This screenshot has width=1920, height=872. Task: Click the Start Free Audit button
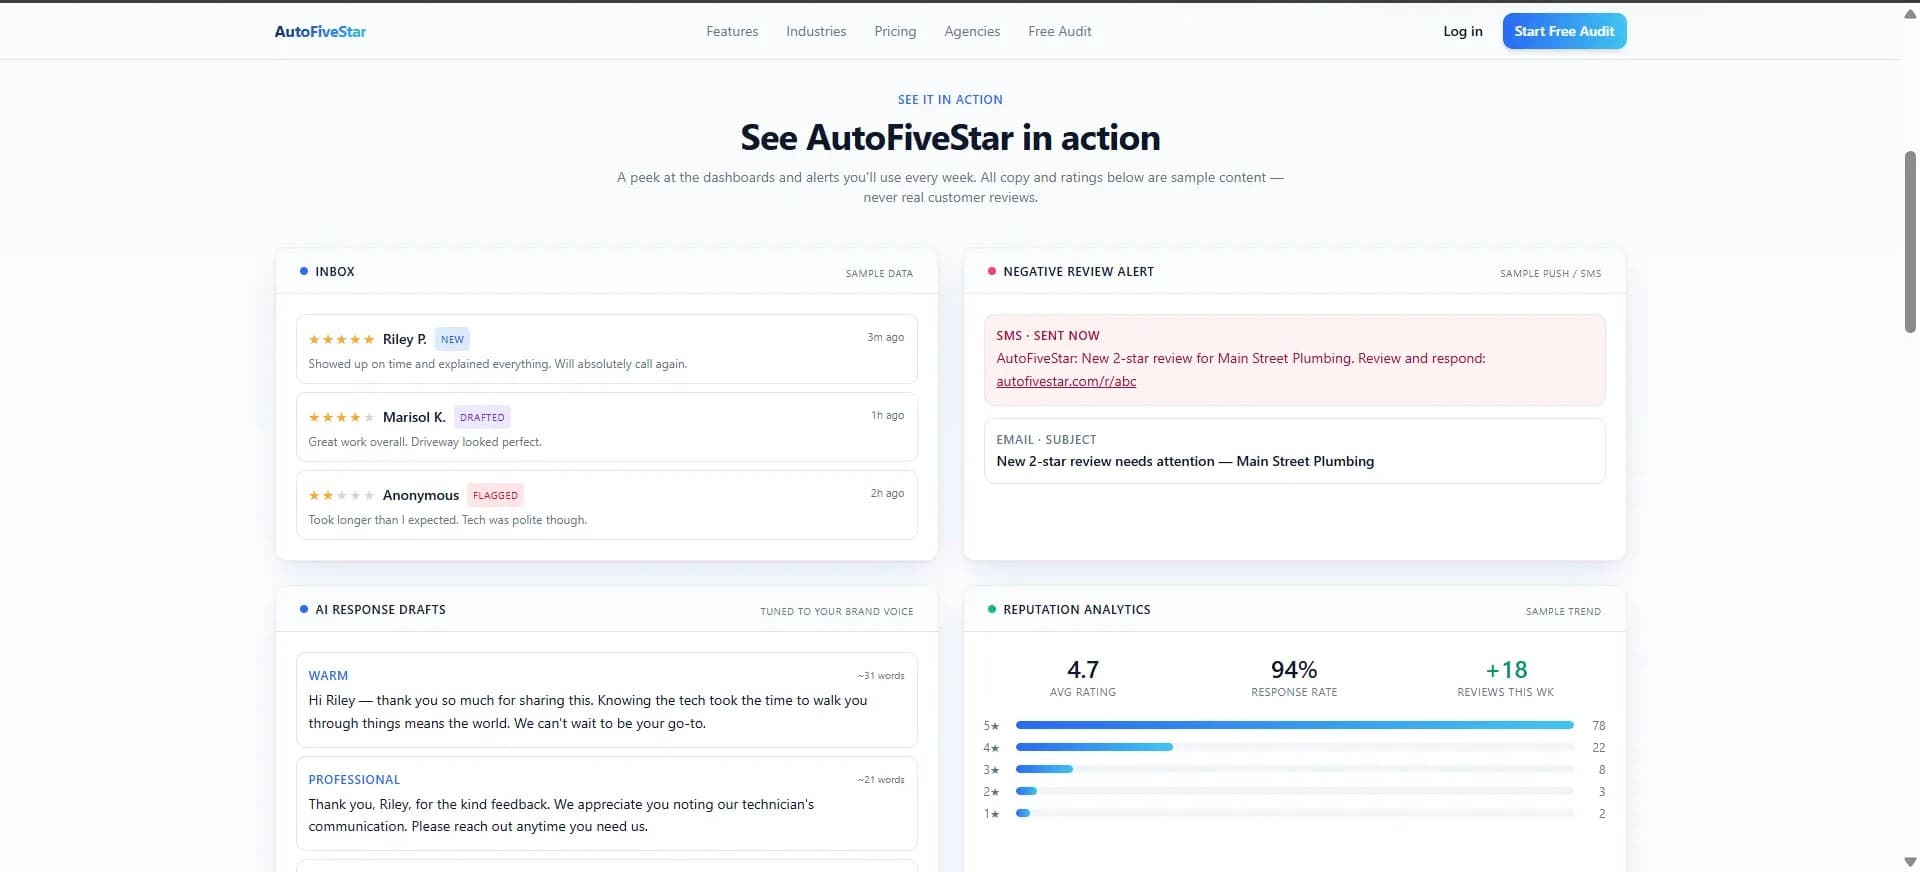[x=1564, y=31]
